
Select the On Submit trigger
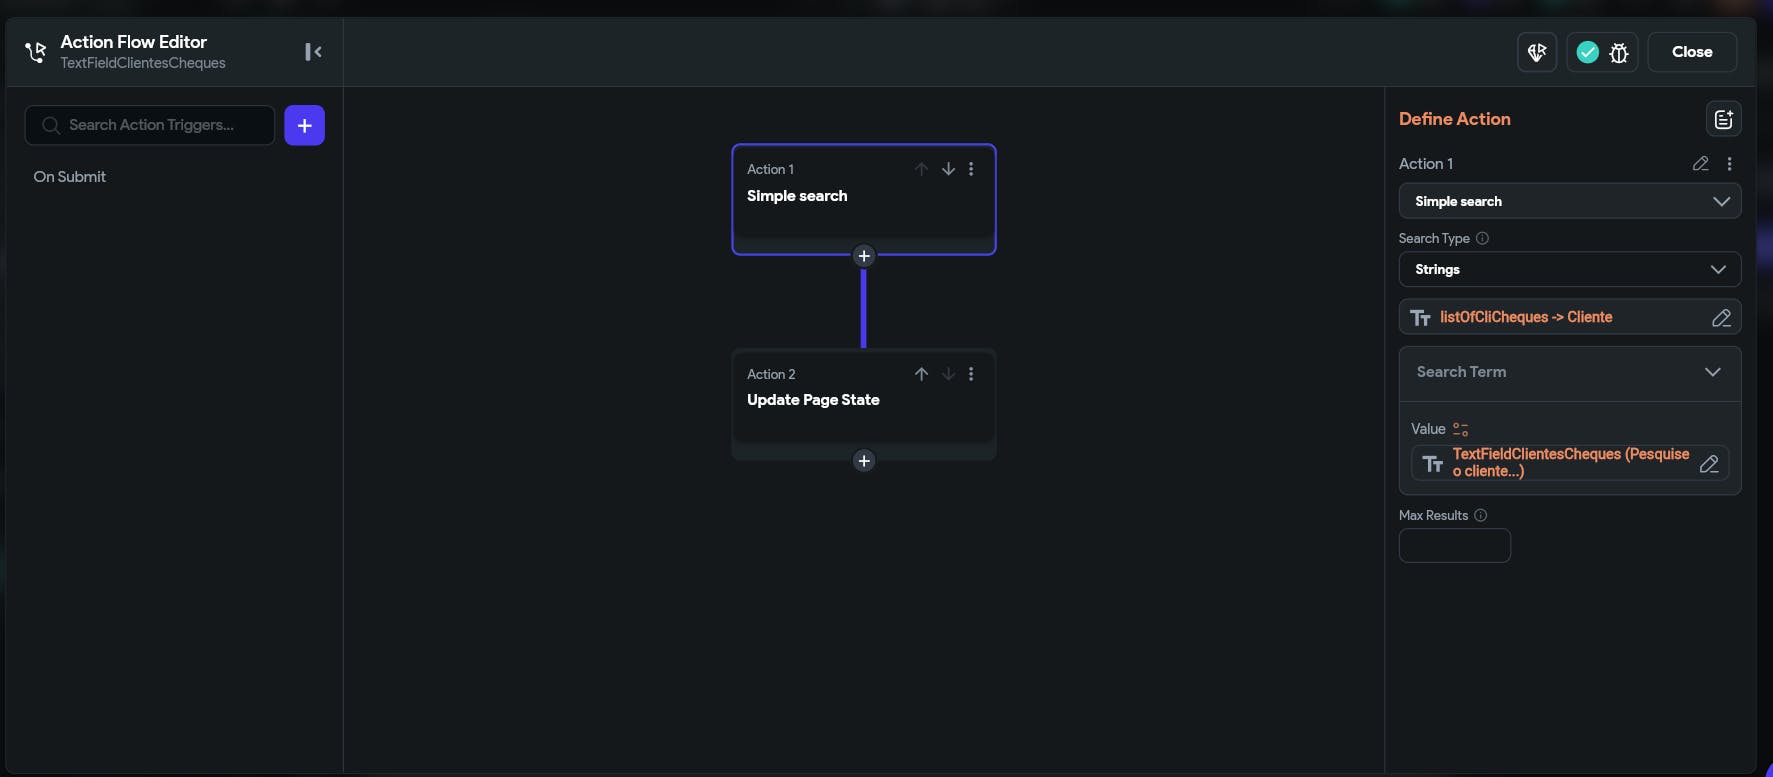70,177
